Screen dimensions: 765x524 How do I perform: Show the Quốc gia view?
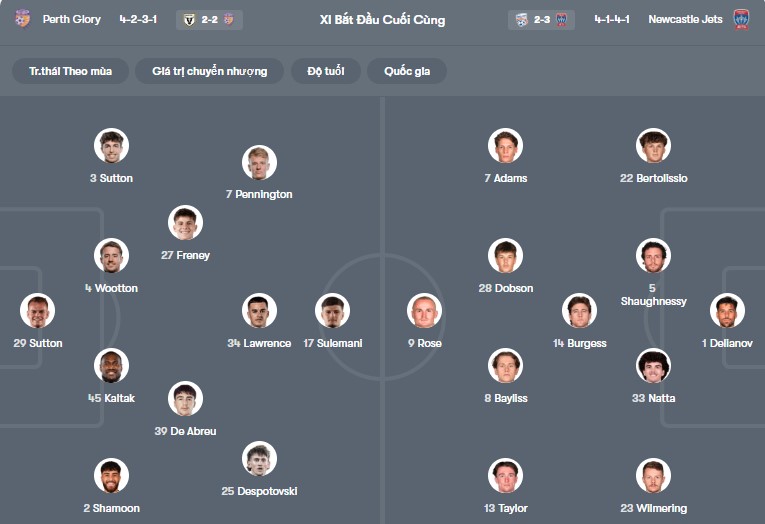[407, 71]
